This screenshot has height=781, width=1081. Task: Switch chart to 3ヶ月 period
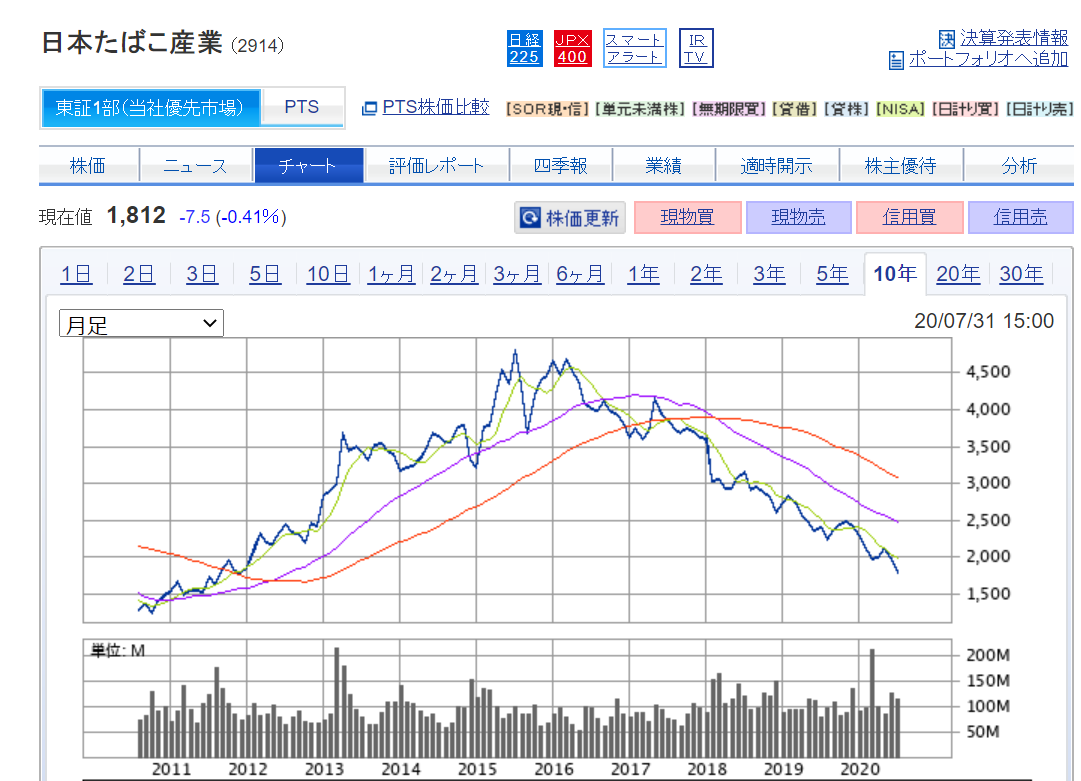click(x=517, y=274)
